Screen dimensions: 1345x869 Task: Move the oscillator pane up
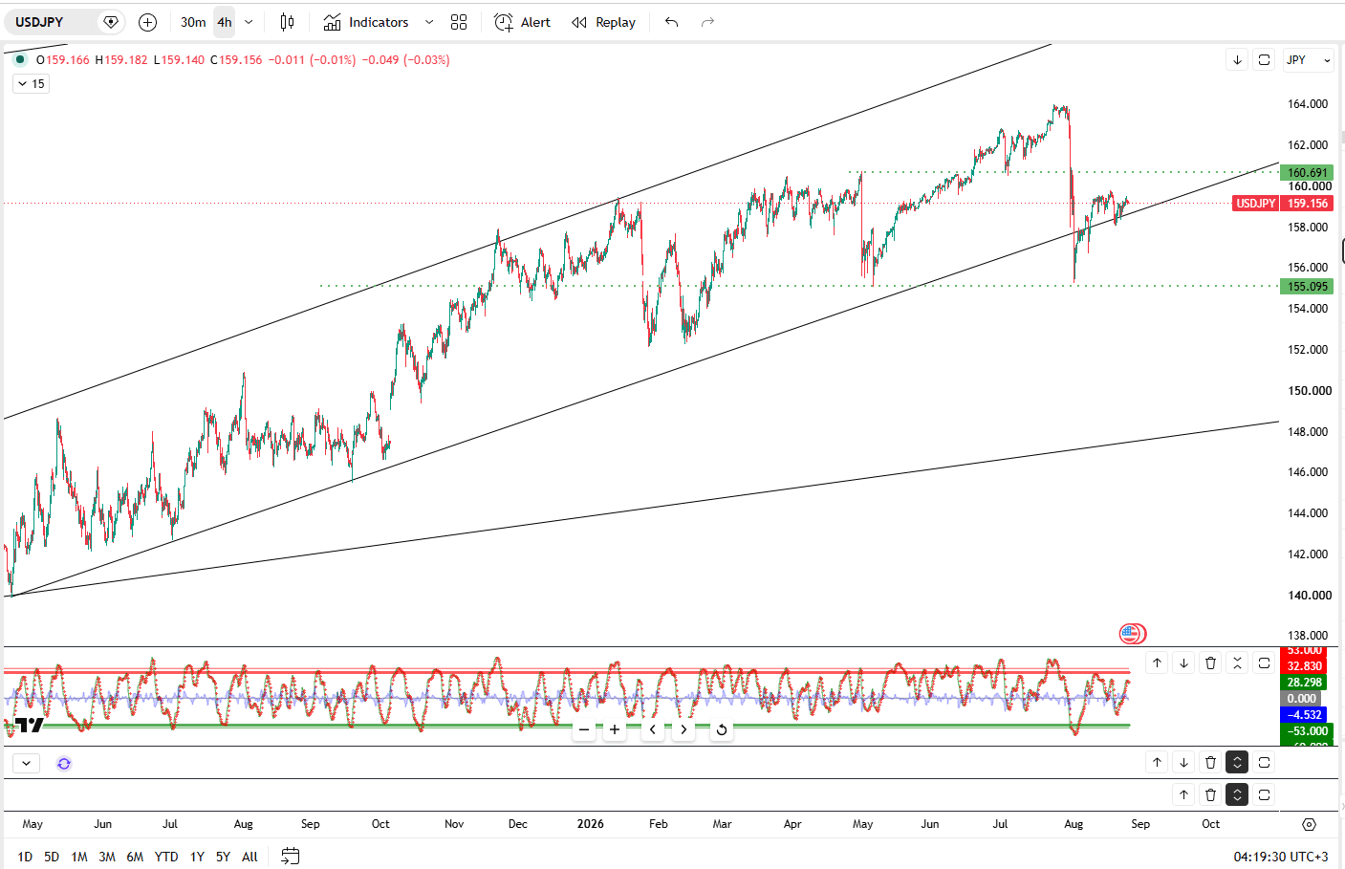(1157, 663)
